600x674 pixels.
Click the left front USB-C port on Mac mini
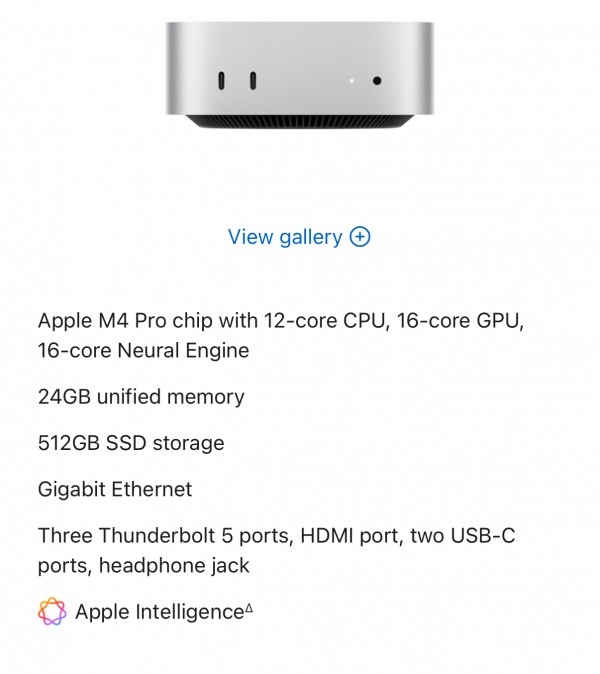(220, 80)
